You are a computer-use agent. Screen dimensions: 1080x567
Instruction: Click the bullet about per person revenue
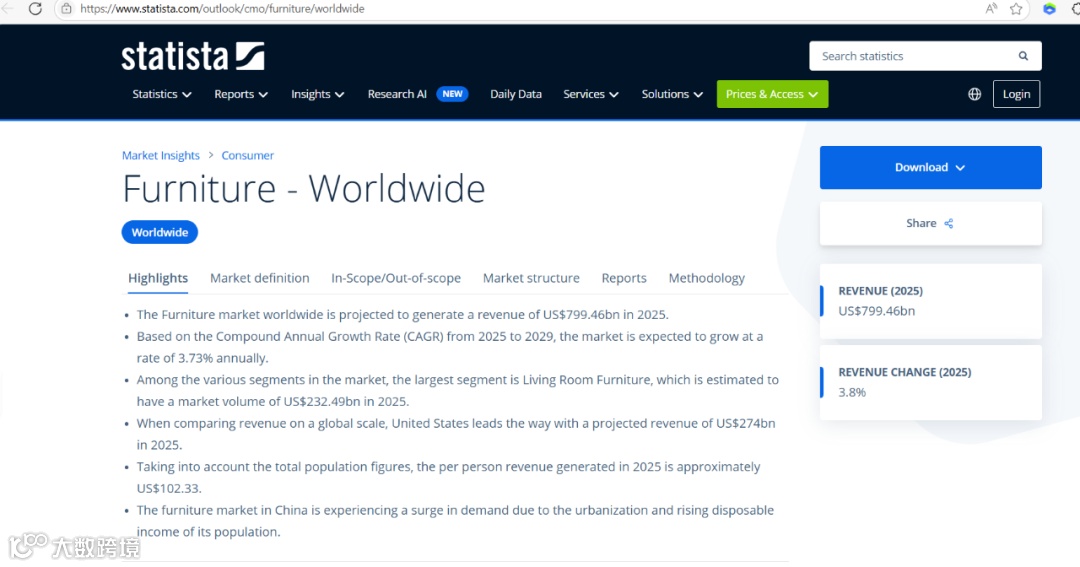tap(448, 477)
